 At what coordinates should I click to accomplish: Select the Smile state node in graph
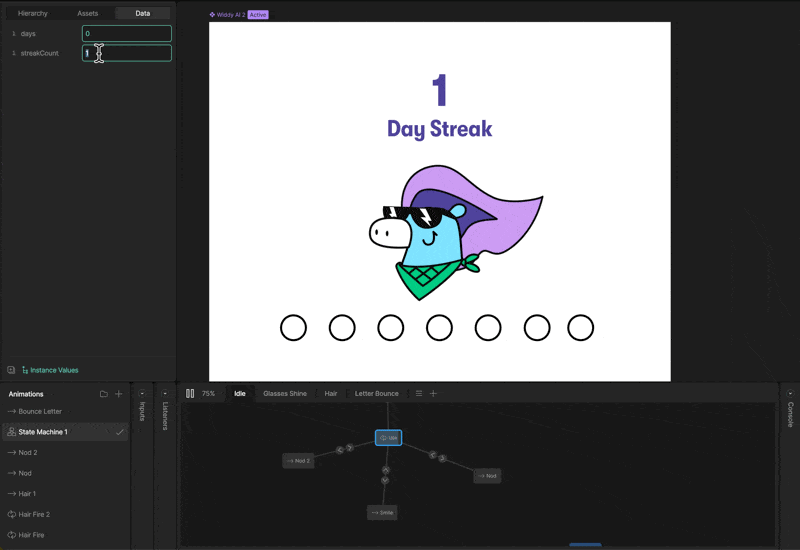[x=382, y=512]
